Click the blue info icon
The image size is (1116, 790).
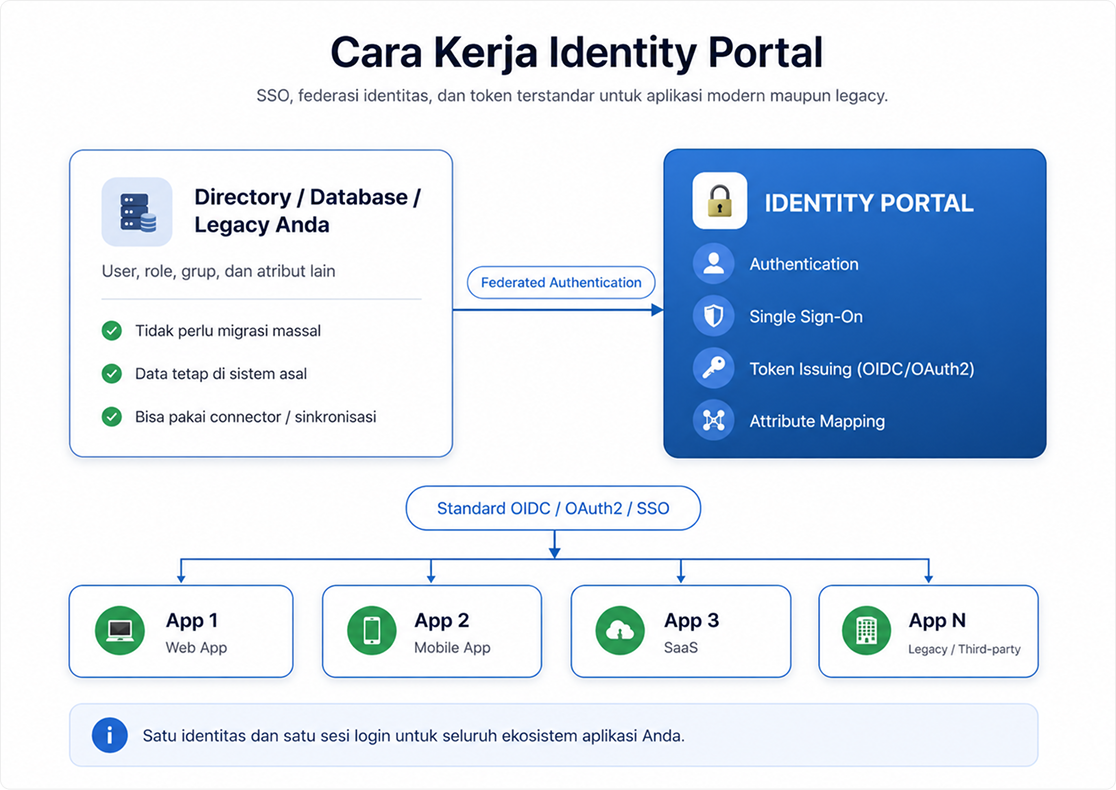110,735
